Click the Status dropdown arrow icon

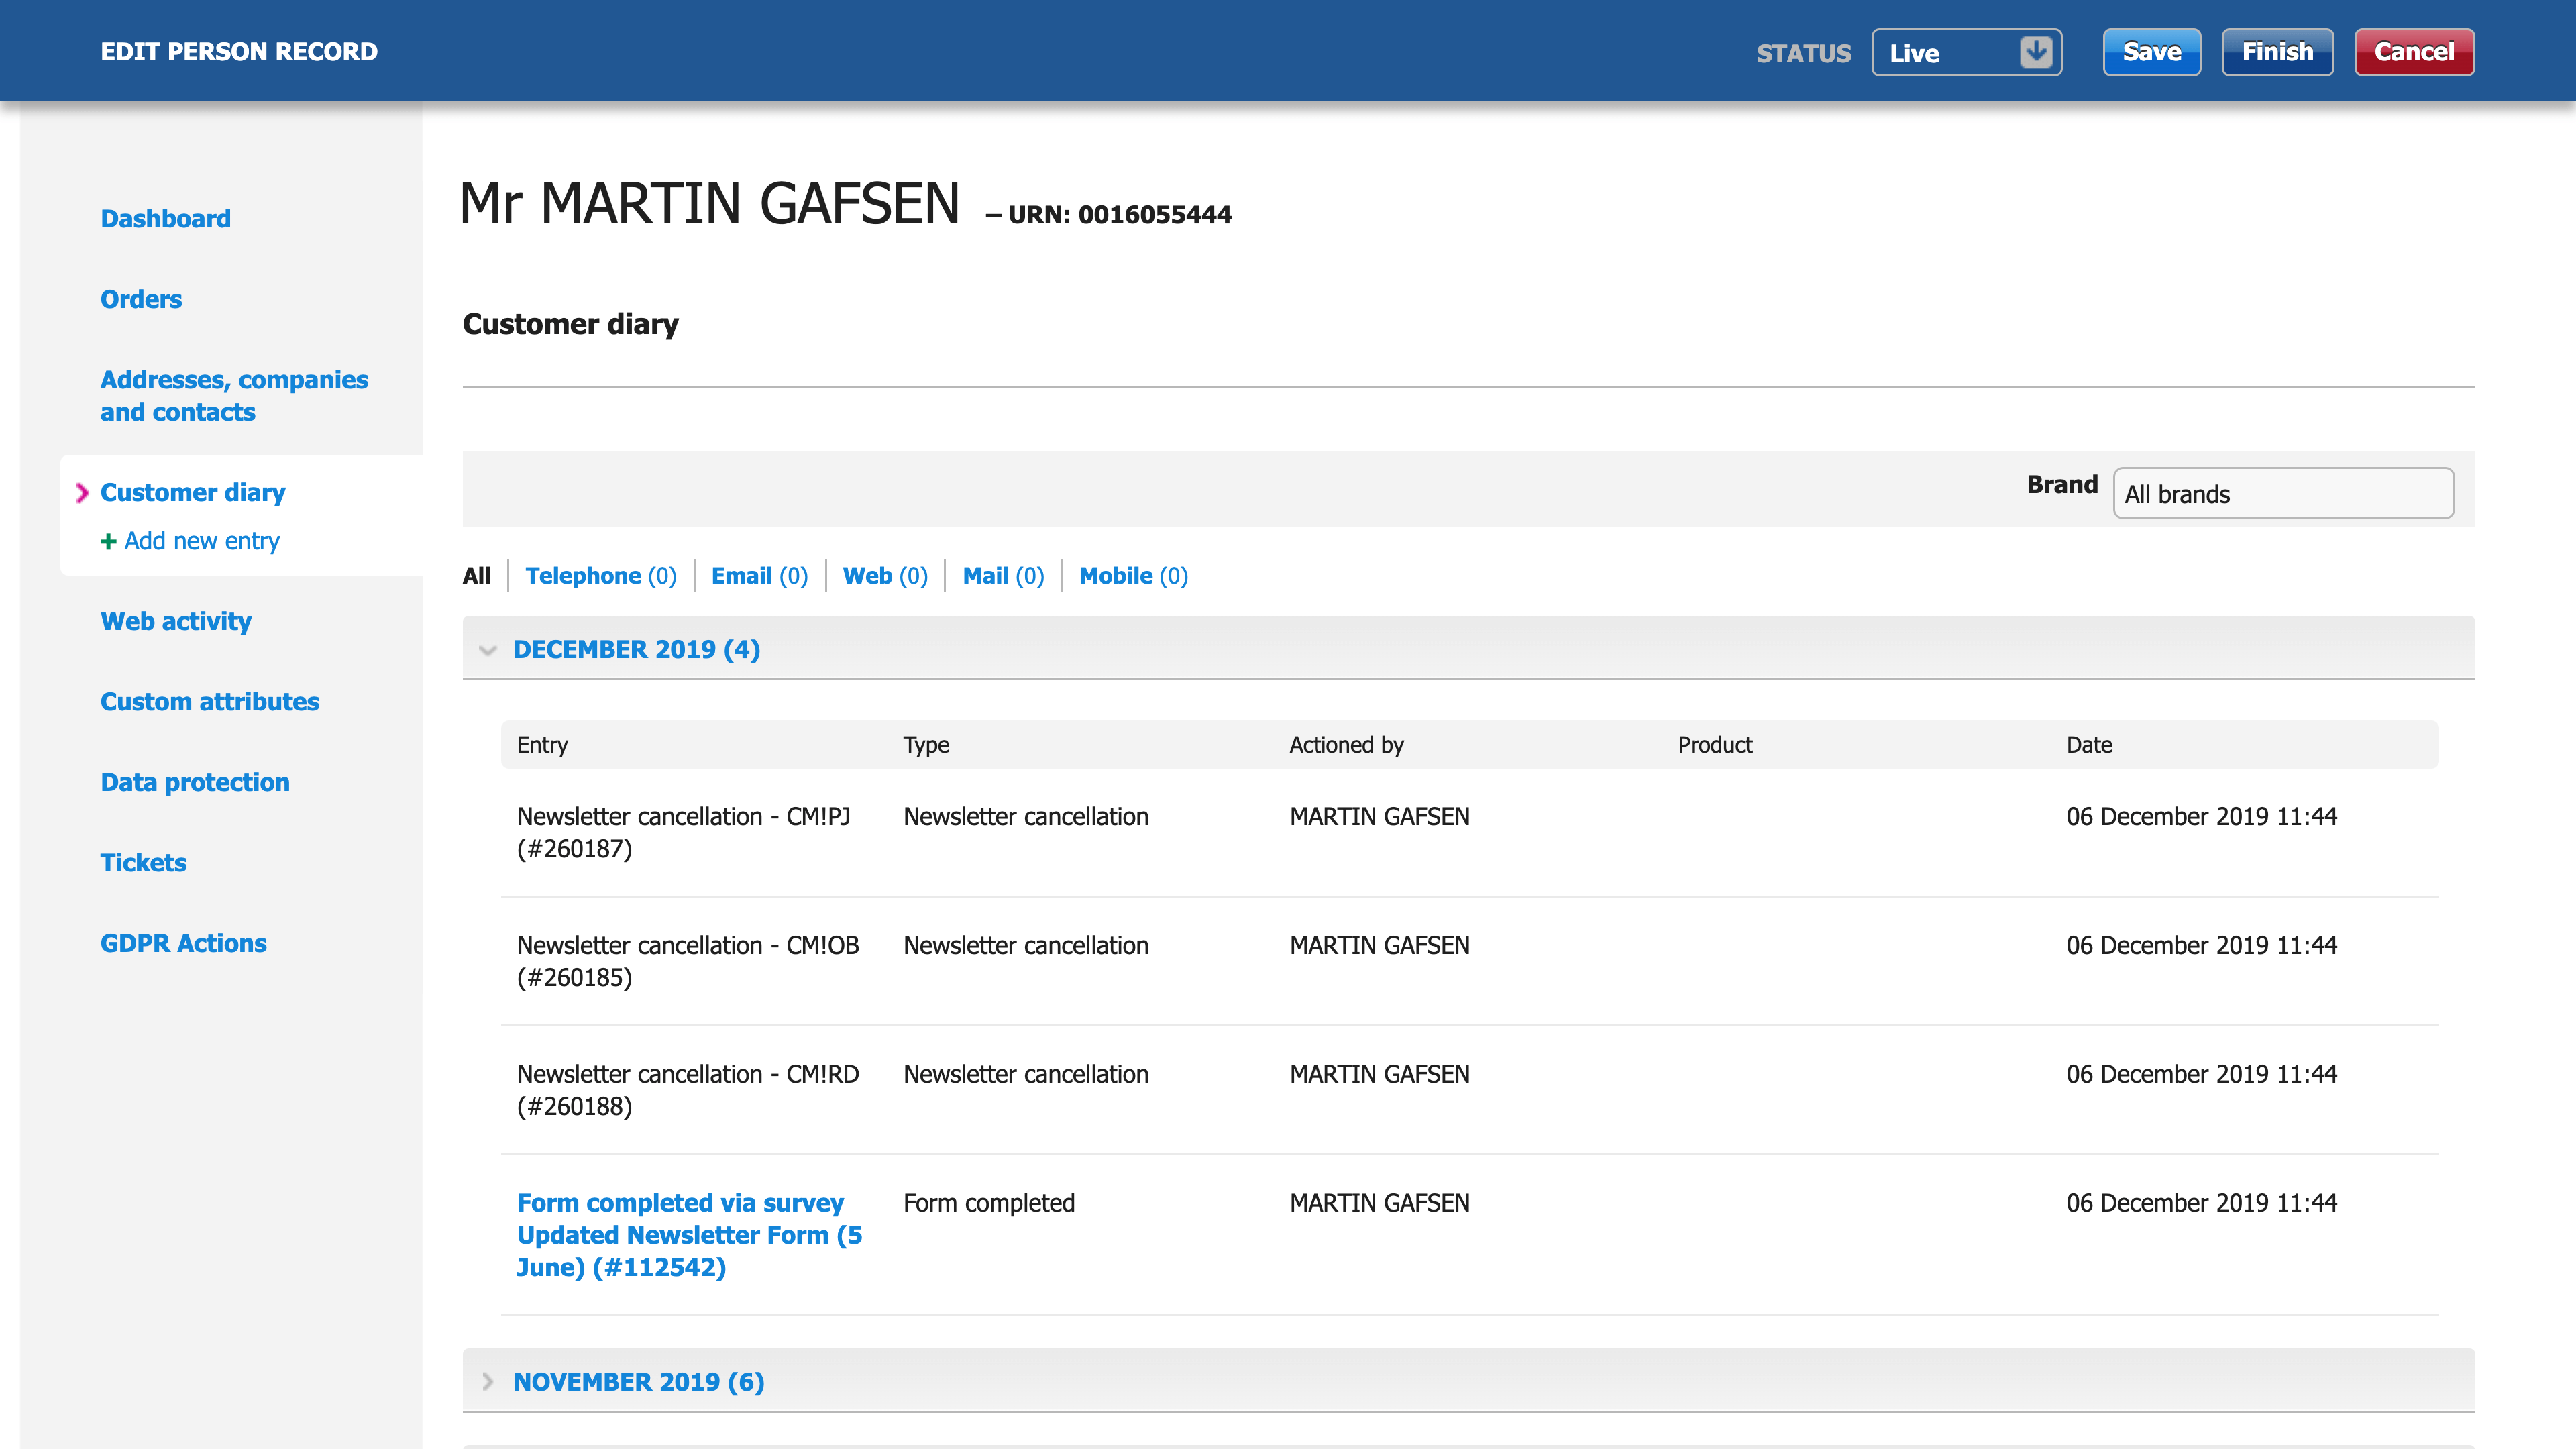coord(2035,52)
